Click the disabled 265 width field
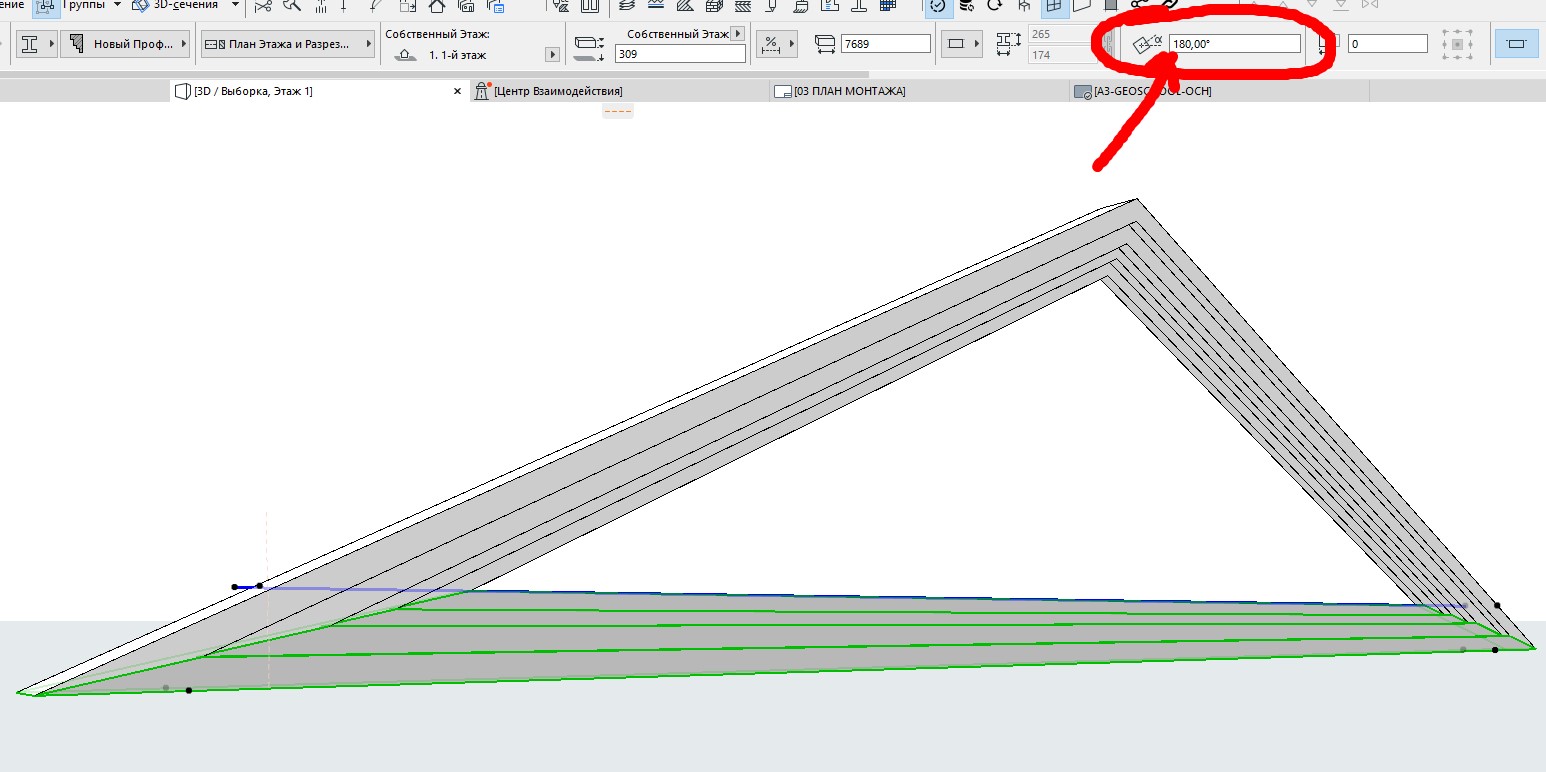The width and height of the screenshot is (1546, 772). (x=1064, y=34)
